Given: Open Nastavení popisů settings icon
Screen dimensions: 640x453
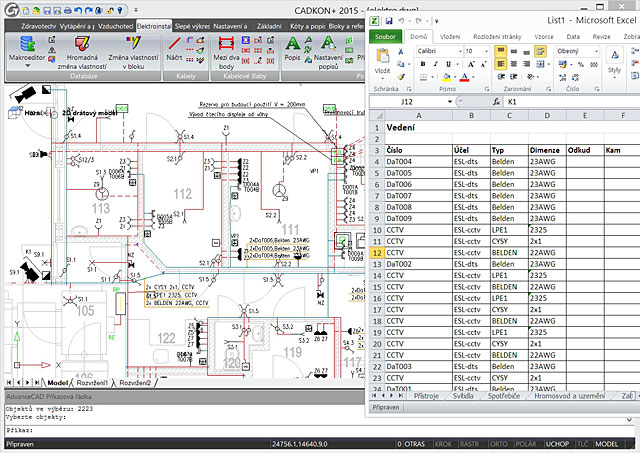Looking at the screenshot, I should pyautogui.click(x=328, y=44).
